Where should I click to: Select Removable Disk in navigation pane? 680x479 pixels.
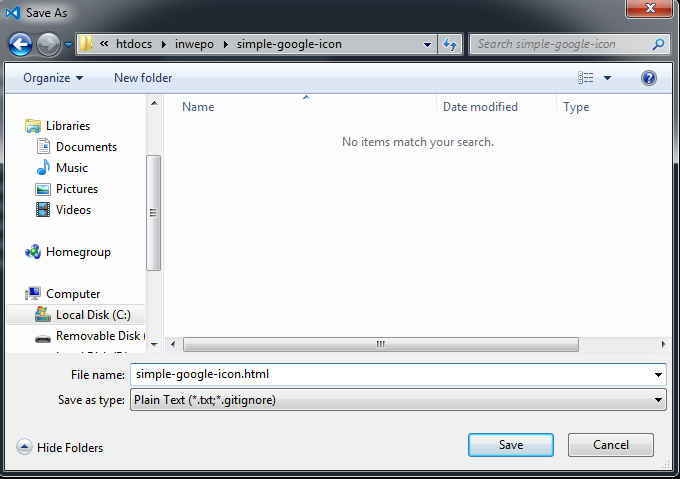(100, 336)
